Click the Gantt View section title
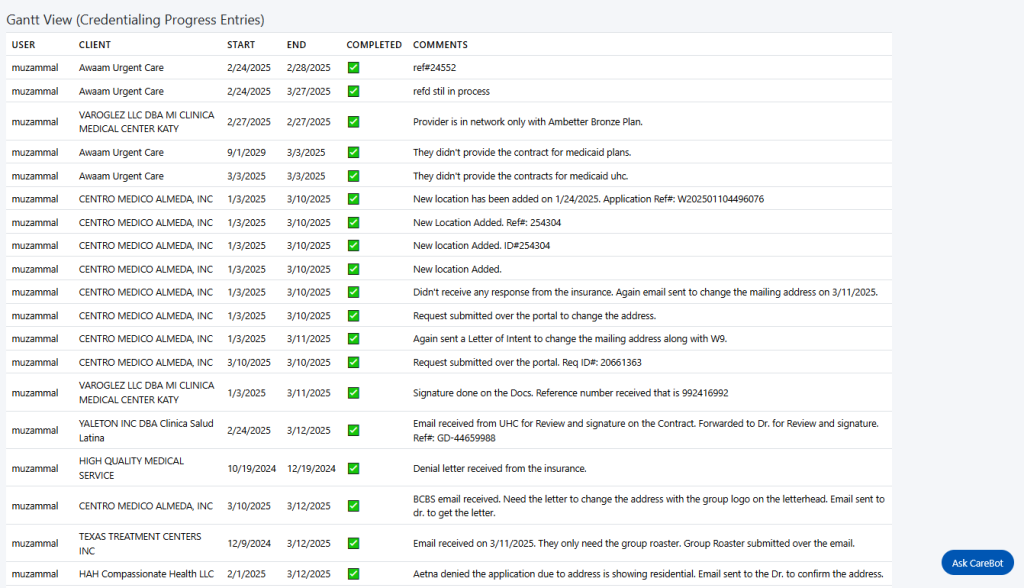 135,20
